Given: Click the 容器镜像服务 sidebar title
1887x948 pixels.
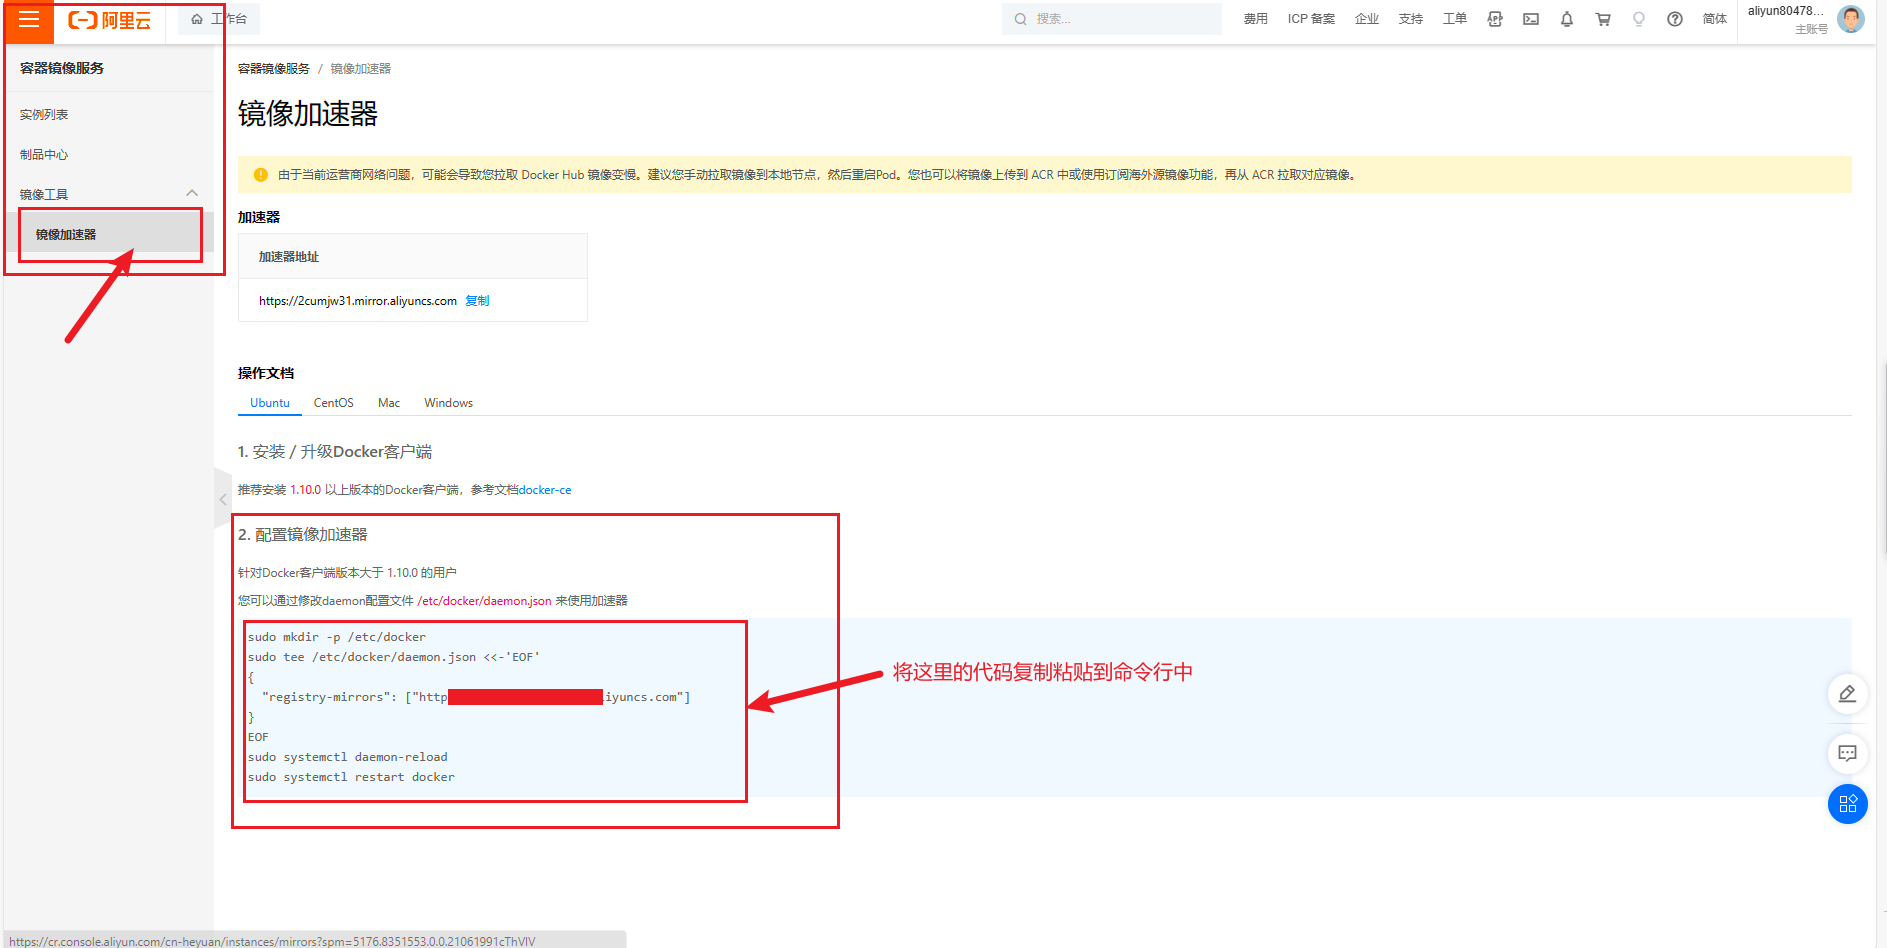Looking at the screenshot, I should (62, 68).
